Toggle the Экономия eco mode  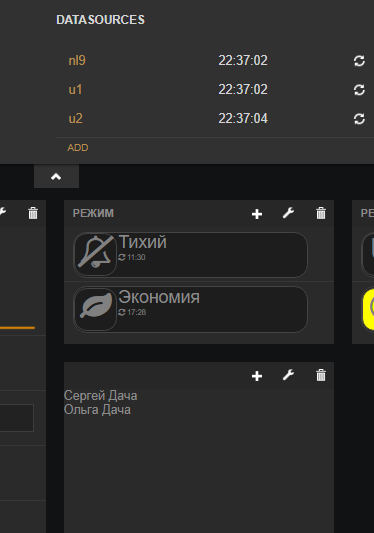pos(190,309)
